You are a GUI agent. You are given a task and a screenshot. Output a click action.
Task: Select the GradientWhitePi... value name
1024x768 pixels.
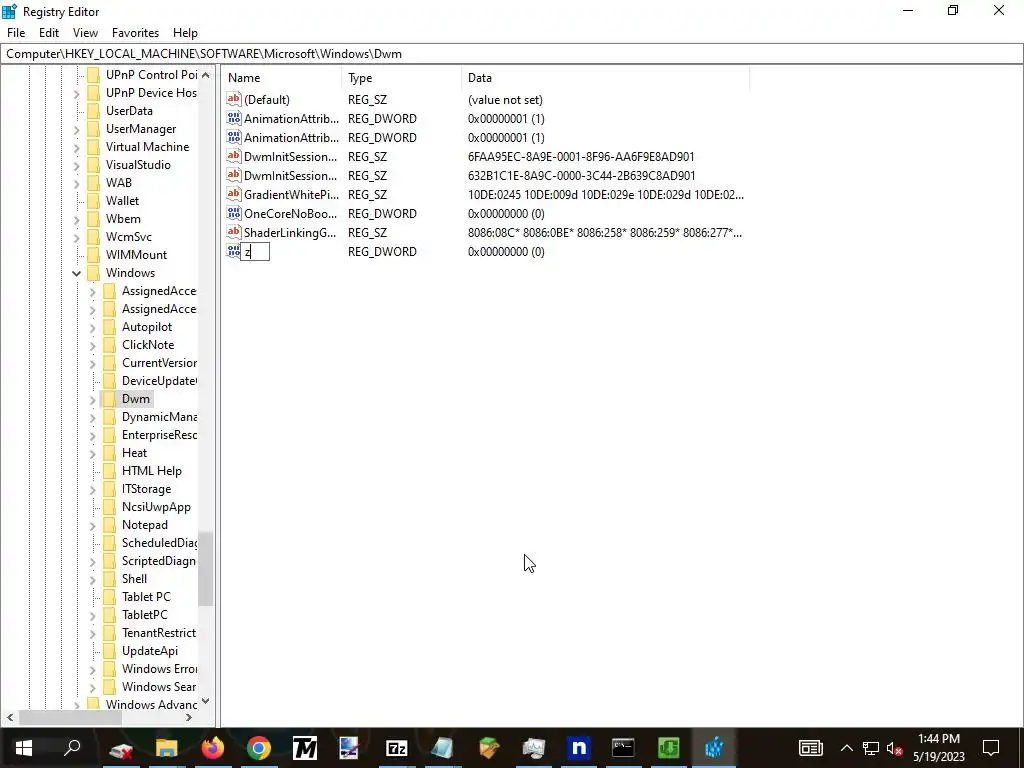click(291, 195)
